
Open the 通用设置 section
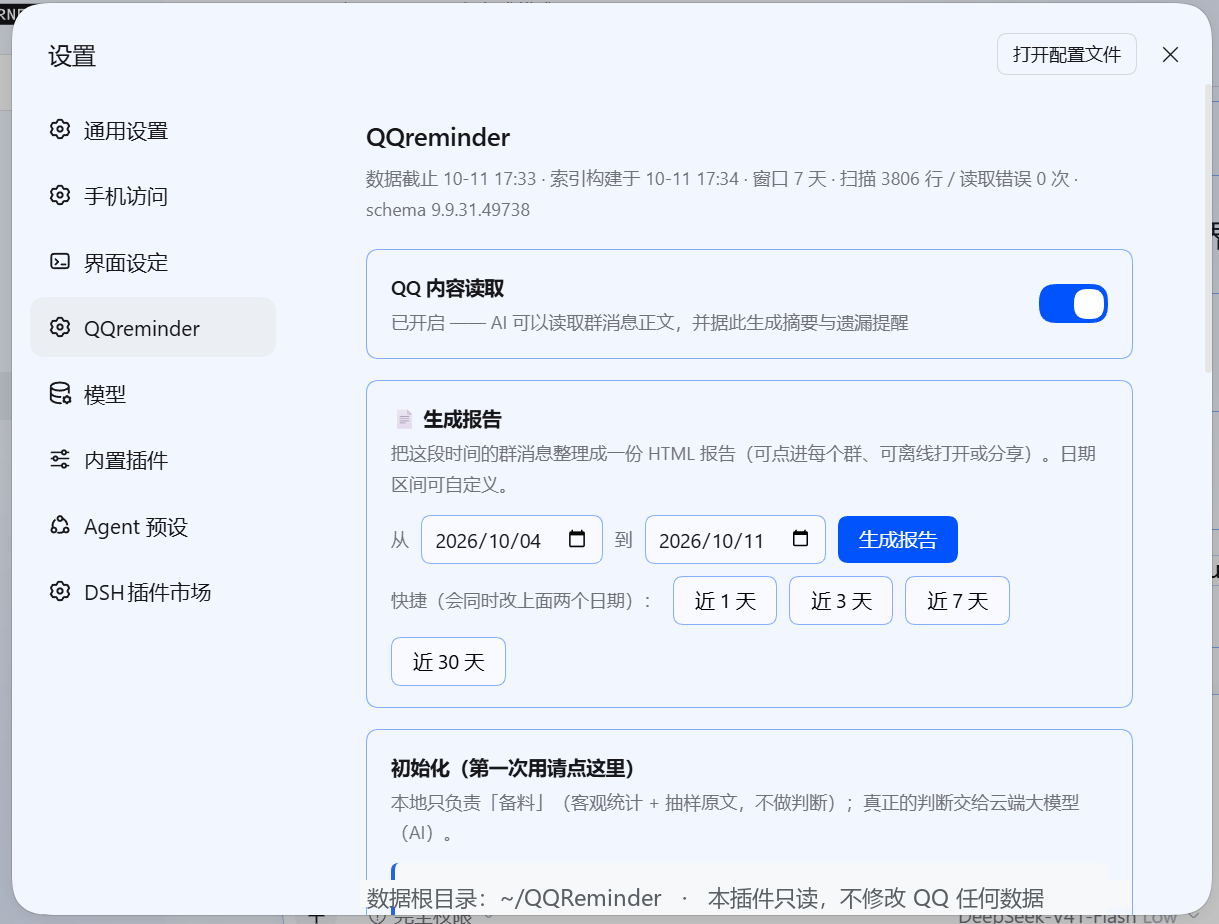point(153,130)
